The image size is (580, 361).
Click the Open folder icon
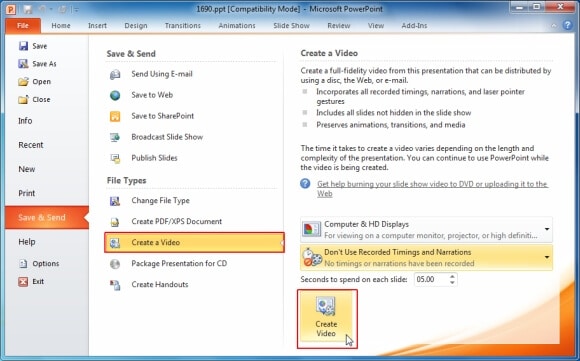click(x=23, y=81)
